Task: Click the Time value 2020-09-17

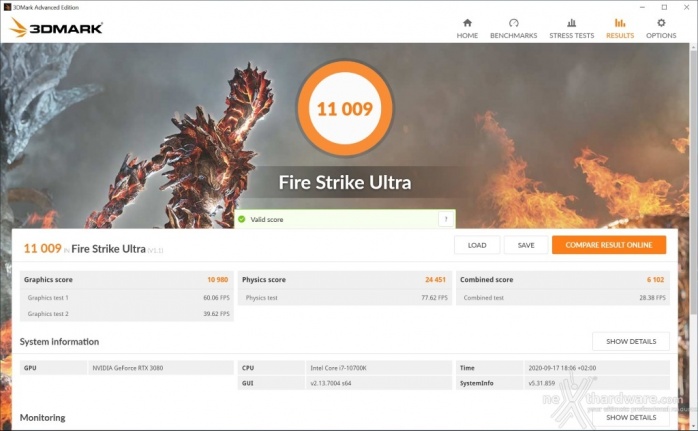Action: [562, 368]
